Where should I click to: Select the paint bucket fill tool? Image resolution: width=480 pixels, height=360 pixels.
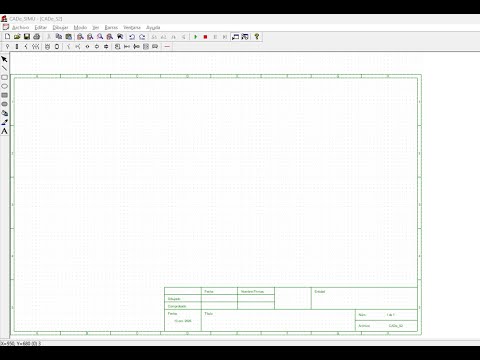(4, 113)
